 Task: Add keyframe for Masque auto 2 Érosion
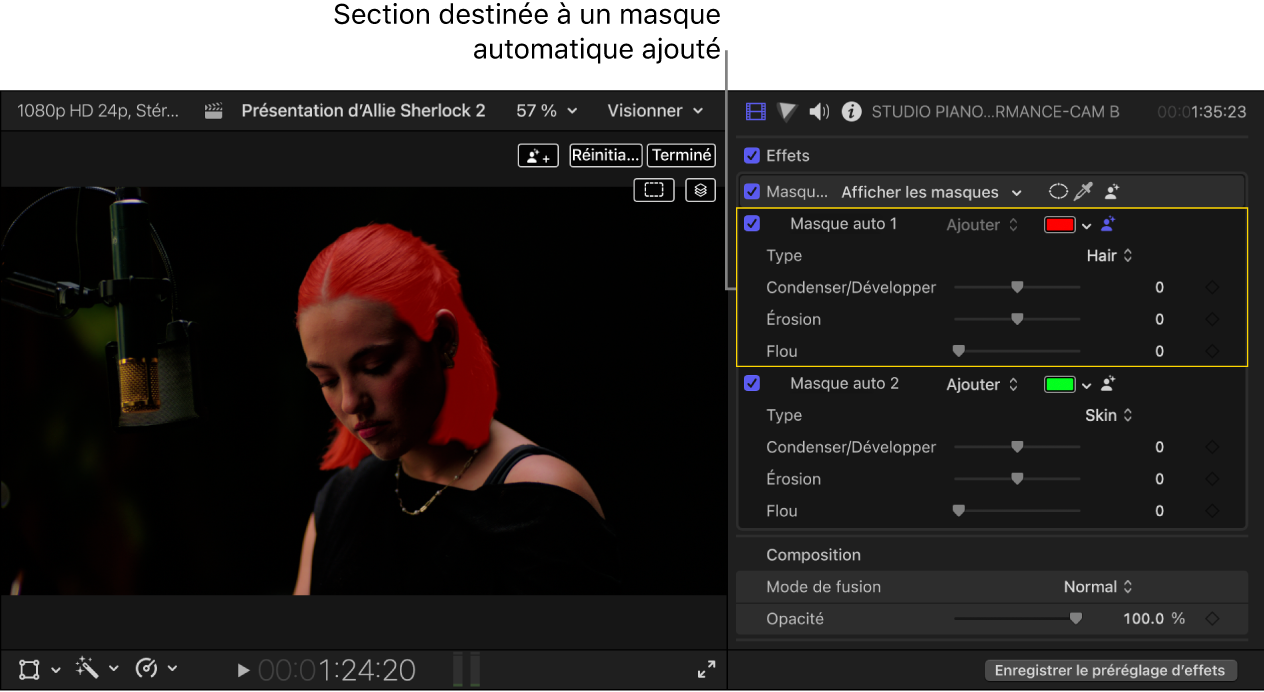click(x=1212, y=480)
